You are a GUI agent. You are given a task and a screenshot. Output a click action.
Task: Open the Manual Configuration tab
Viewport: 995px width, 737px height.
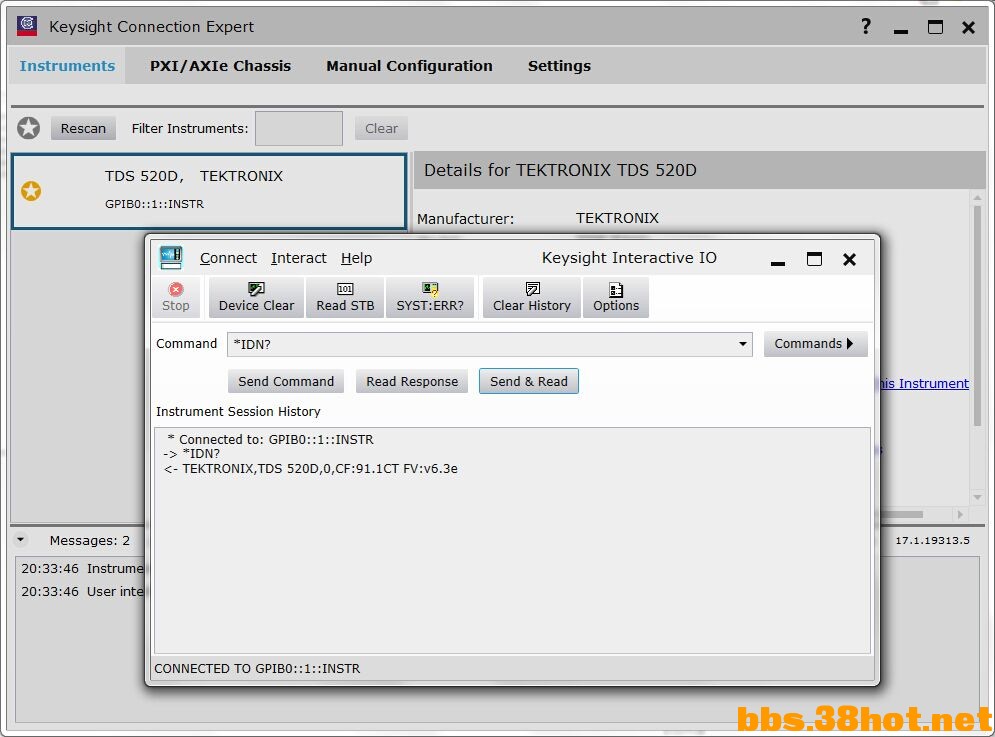409,66
